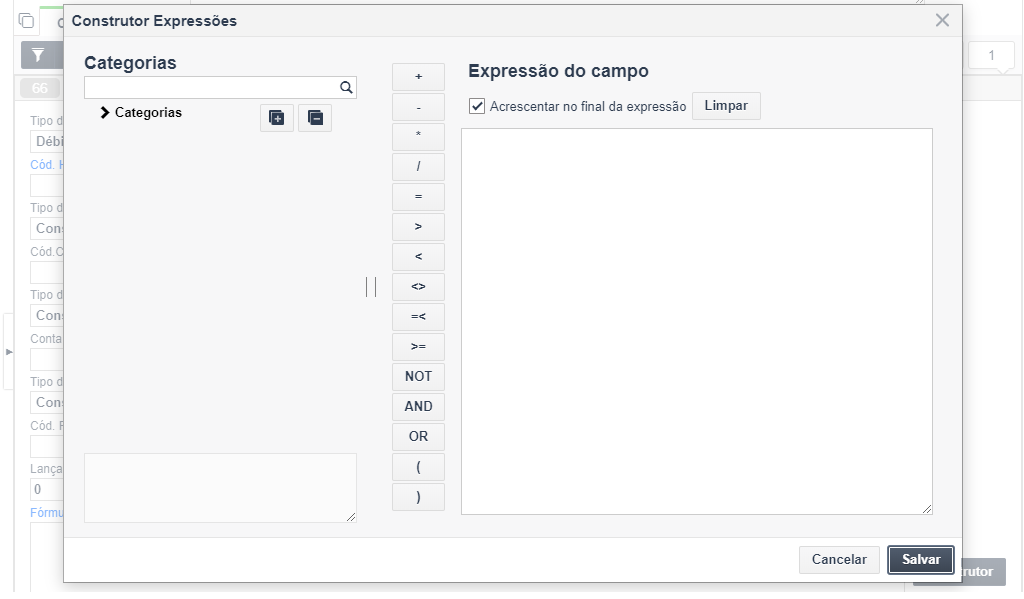This screenshot has height=599, width=1024.
Task: Click the page number 1 box behind dialog
Action: tap(991, 56)
